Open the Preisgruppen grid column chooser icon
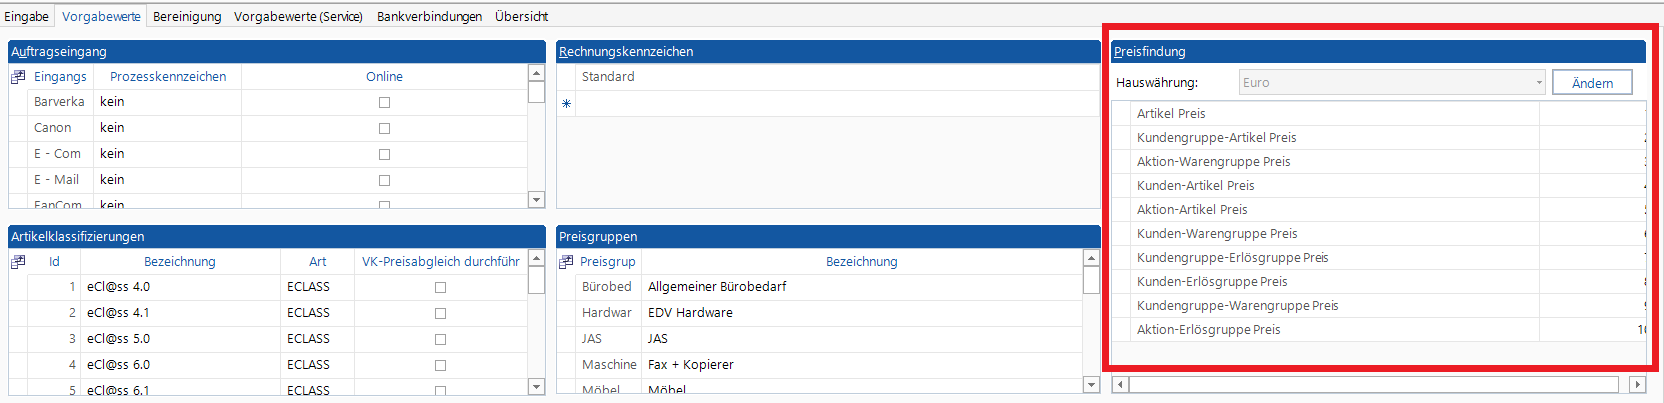This screenshot has height=403, width=1664. click(x=566, y=262)
